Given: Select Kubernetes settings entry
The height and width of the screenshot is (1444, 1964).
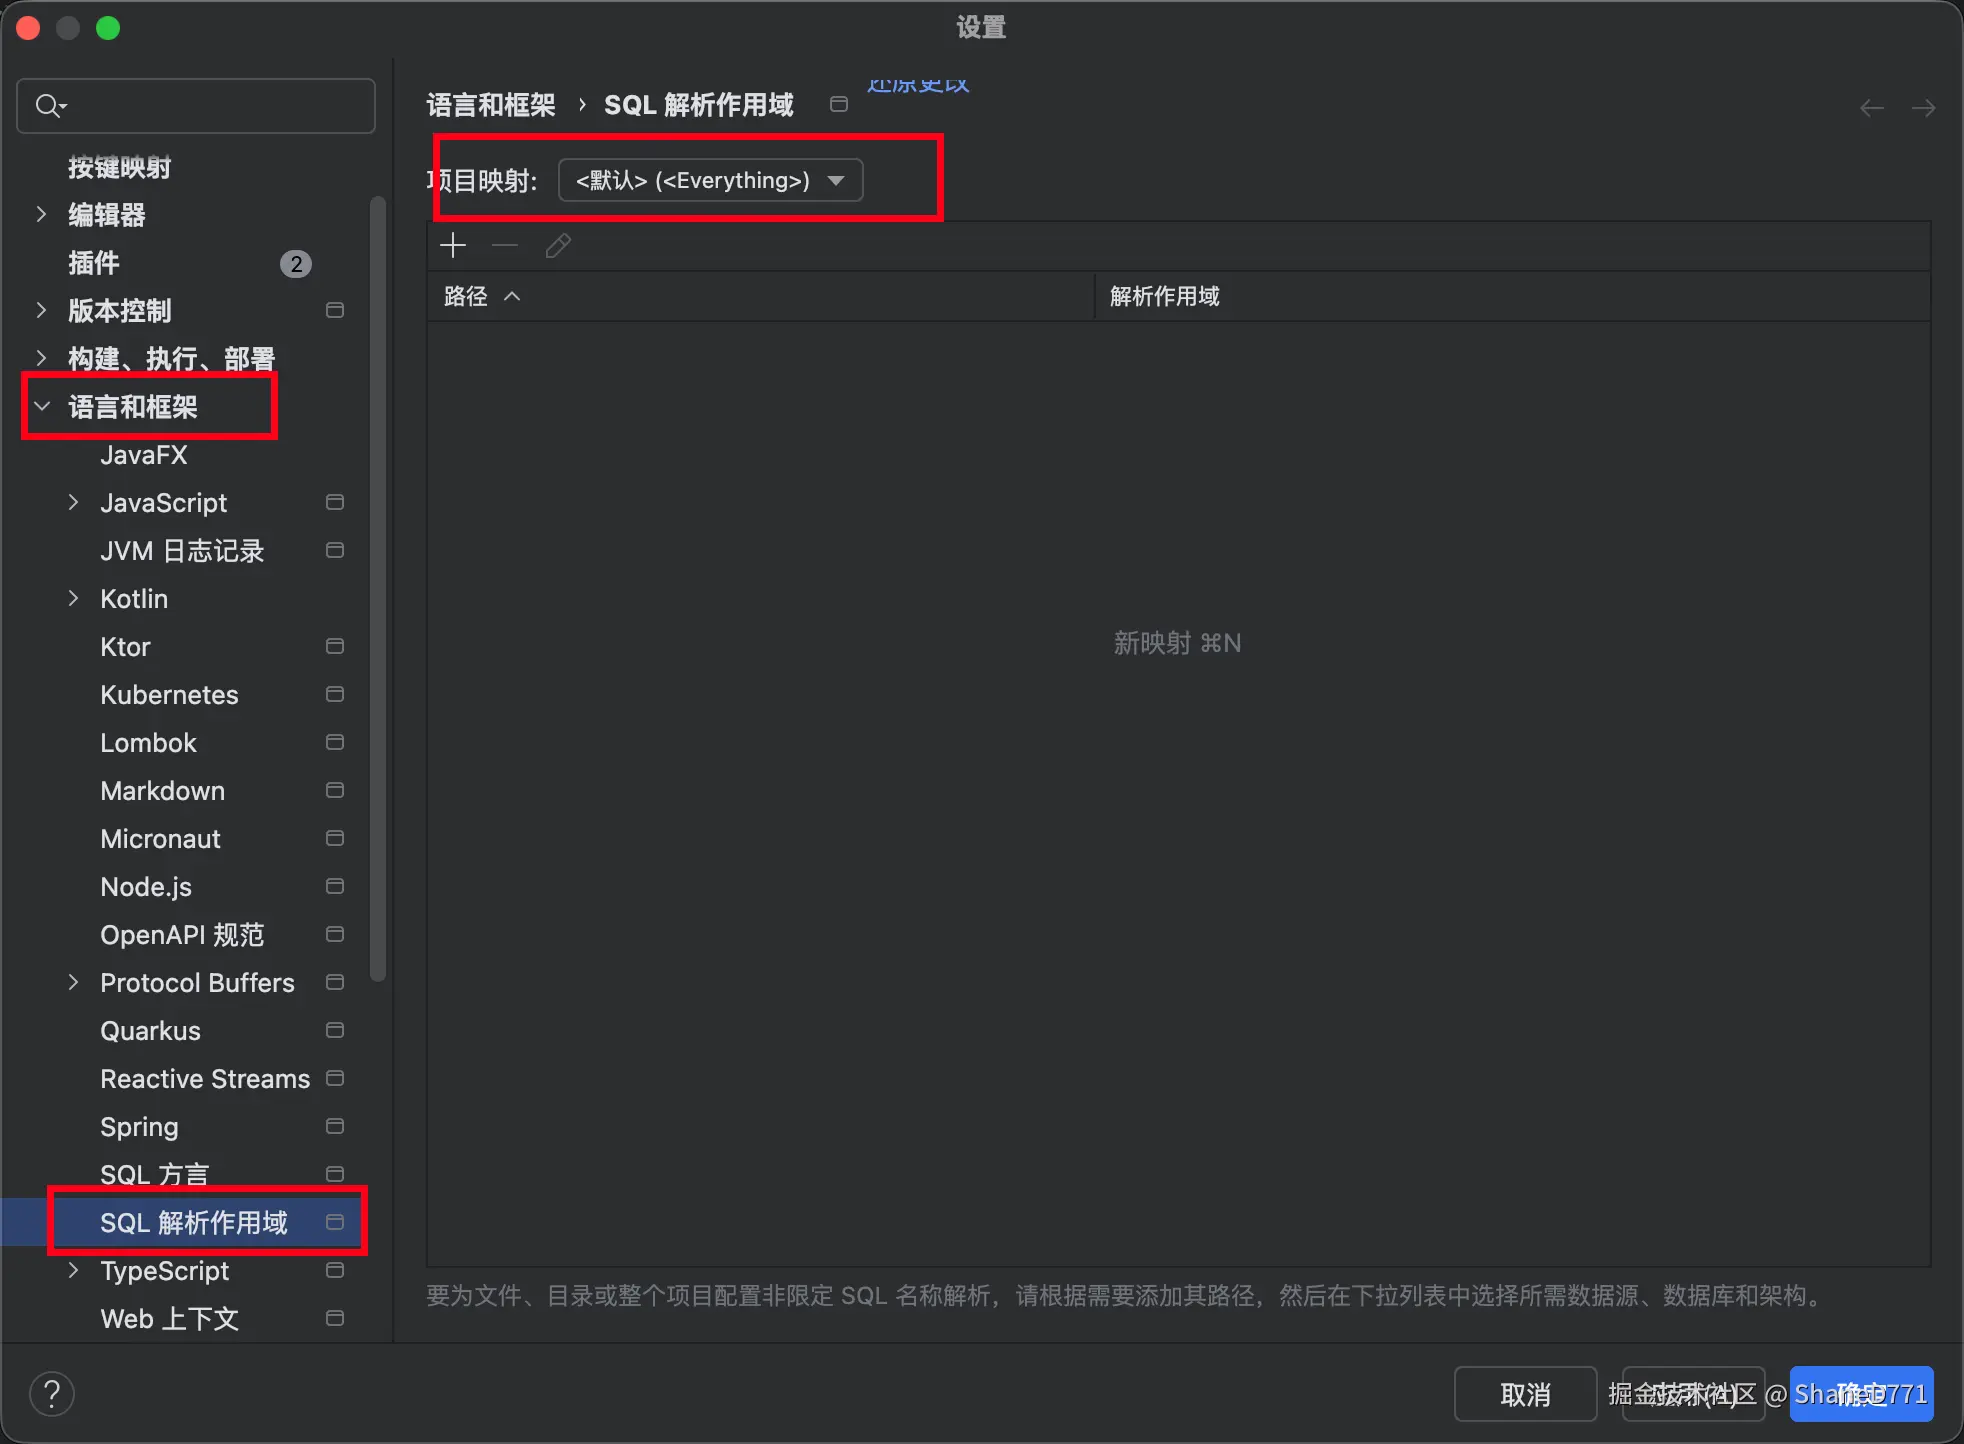Looking at the screenshot, I should point(169,695).
